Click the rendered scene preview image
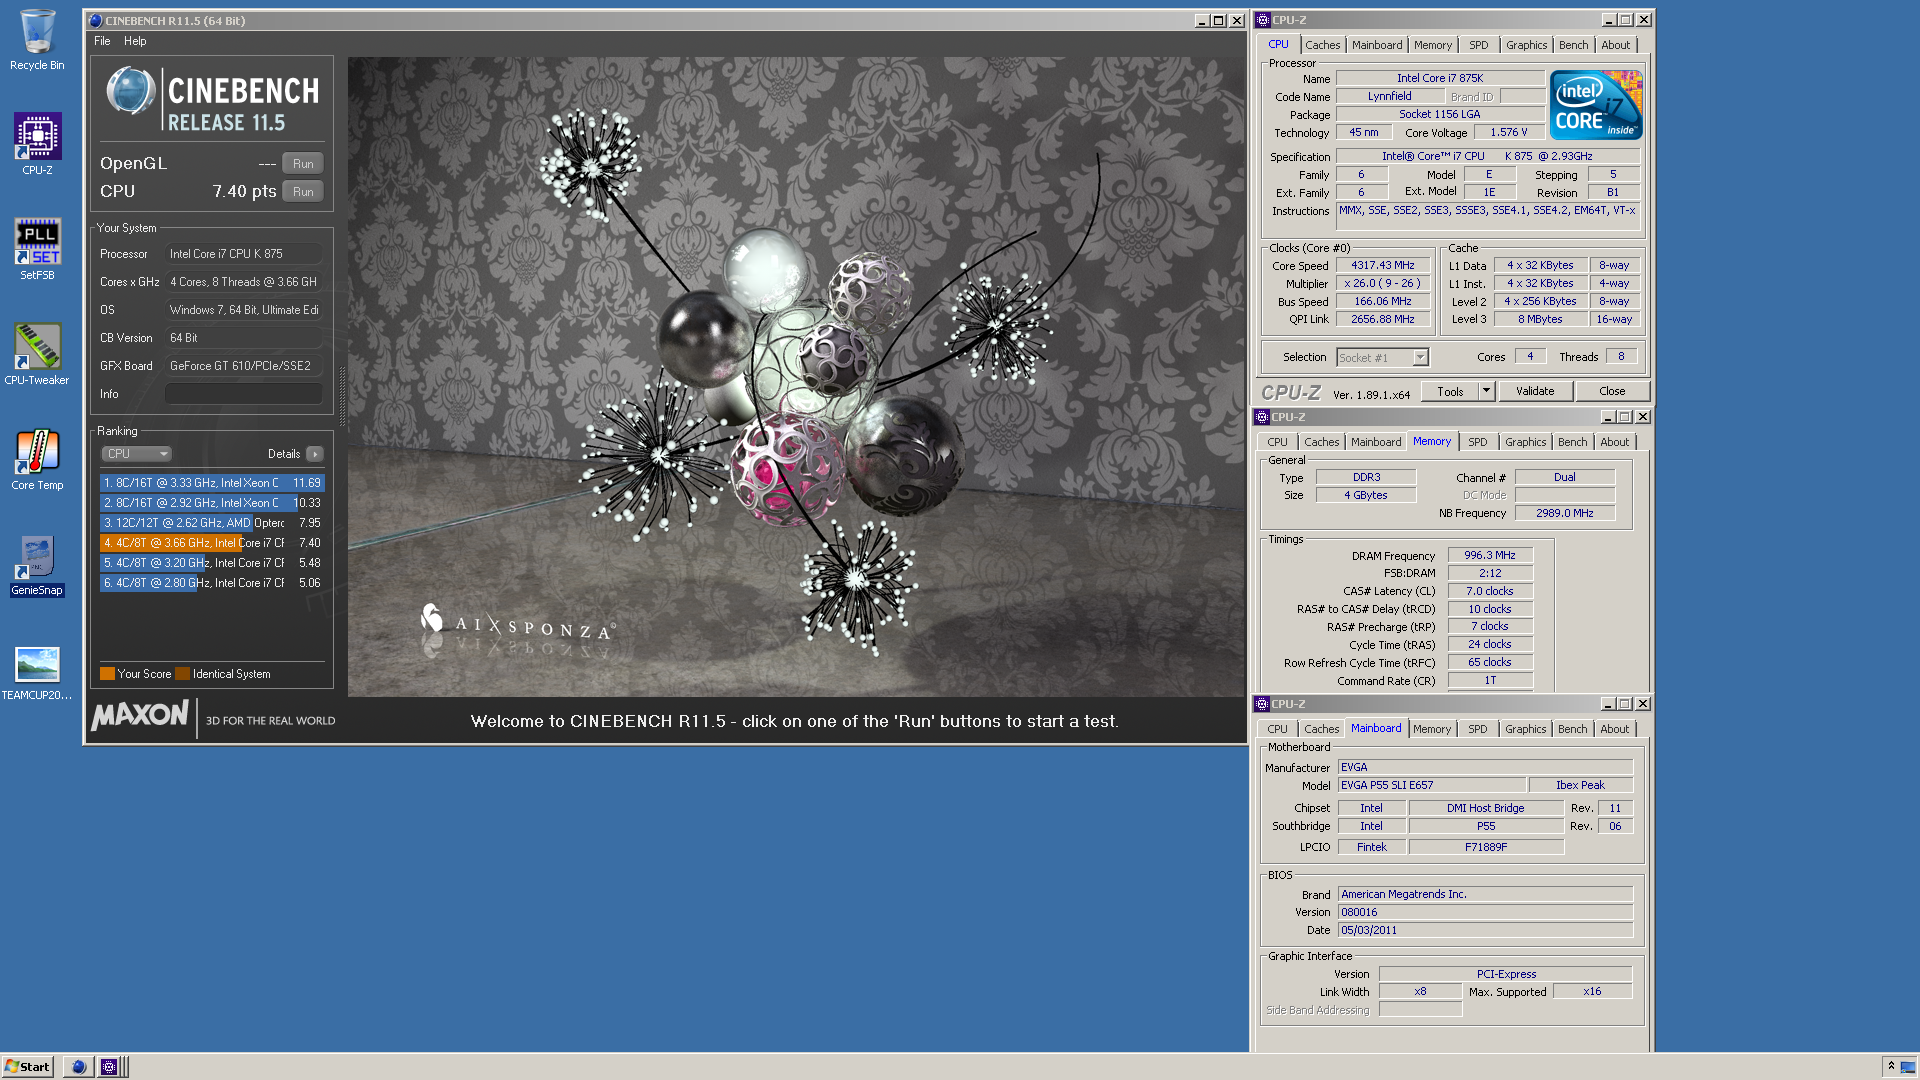This screenshot has width=1920, height=1080. pyautogui.click(x=796, y=376)
